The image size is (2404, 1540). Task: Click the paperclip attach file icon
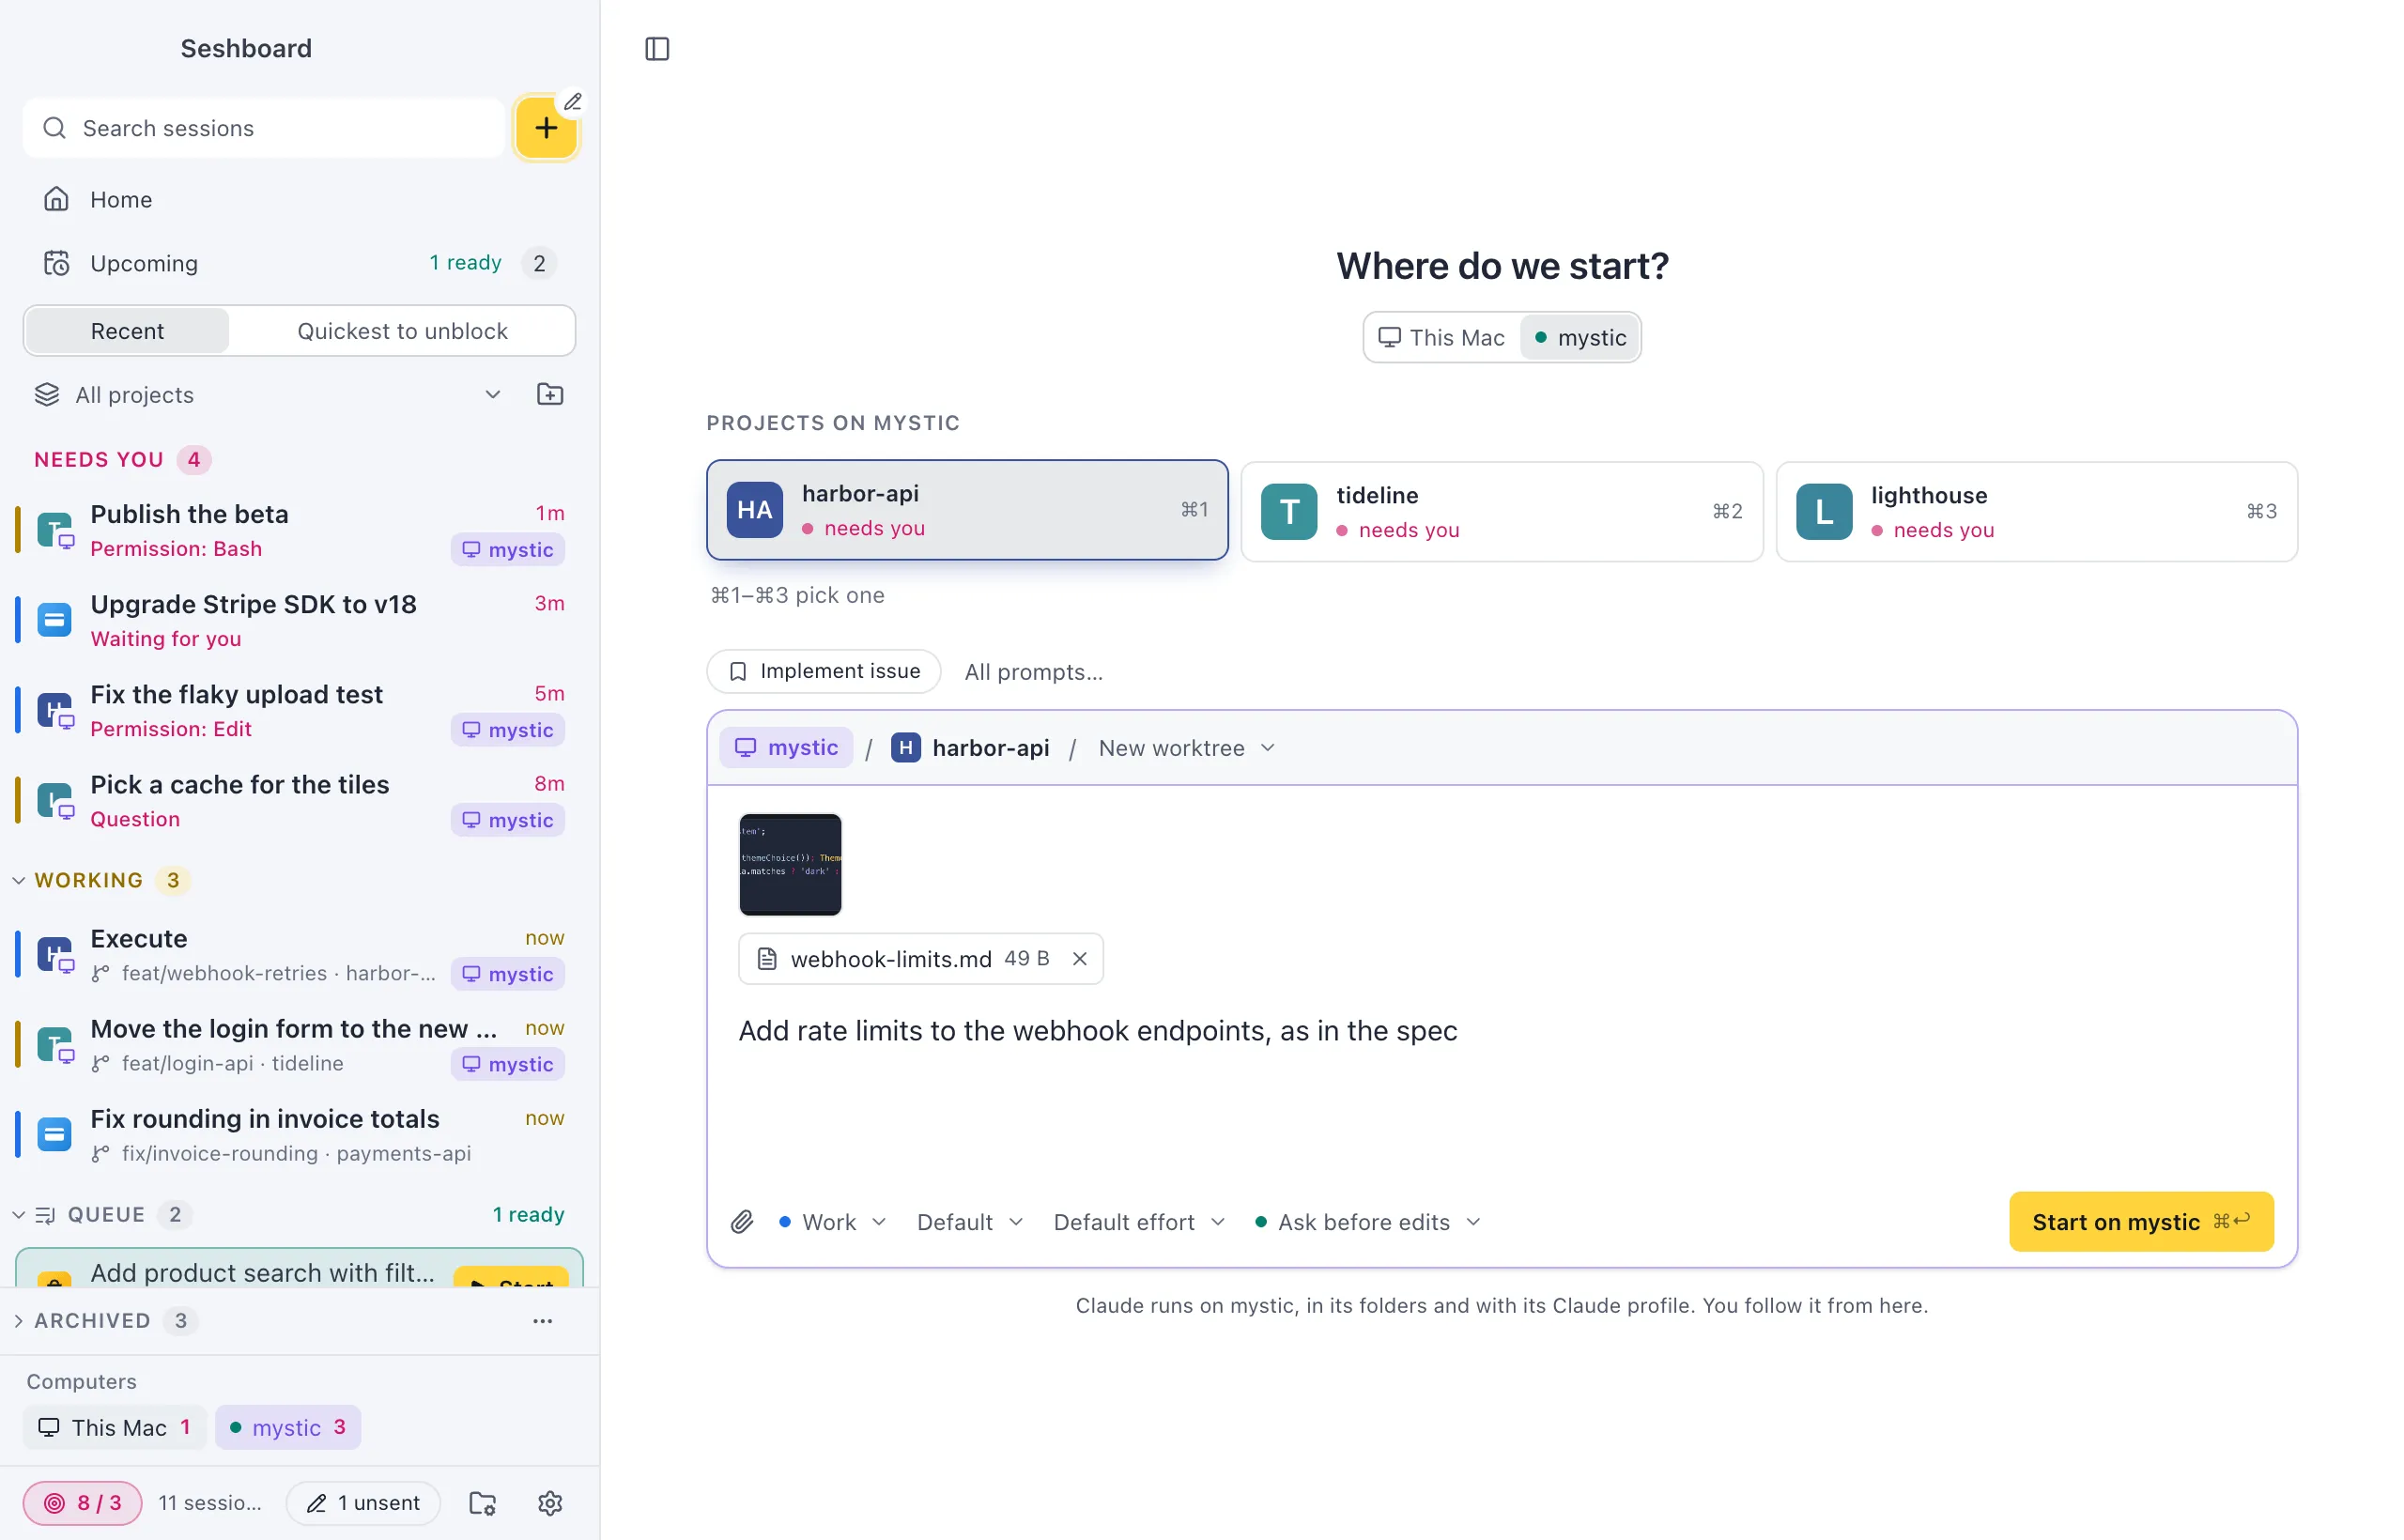(x=741, y=1221)
